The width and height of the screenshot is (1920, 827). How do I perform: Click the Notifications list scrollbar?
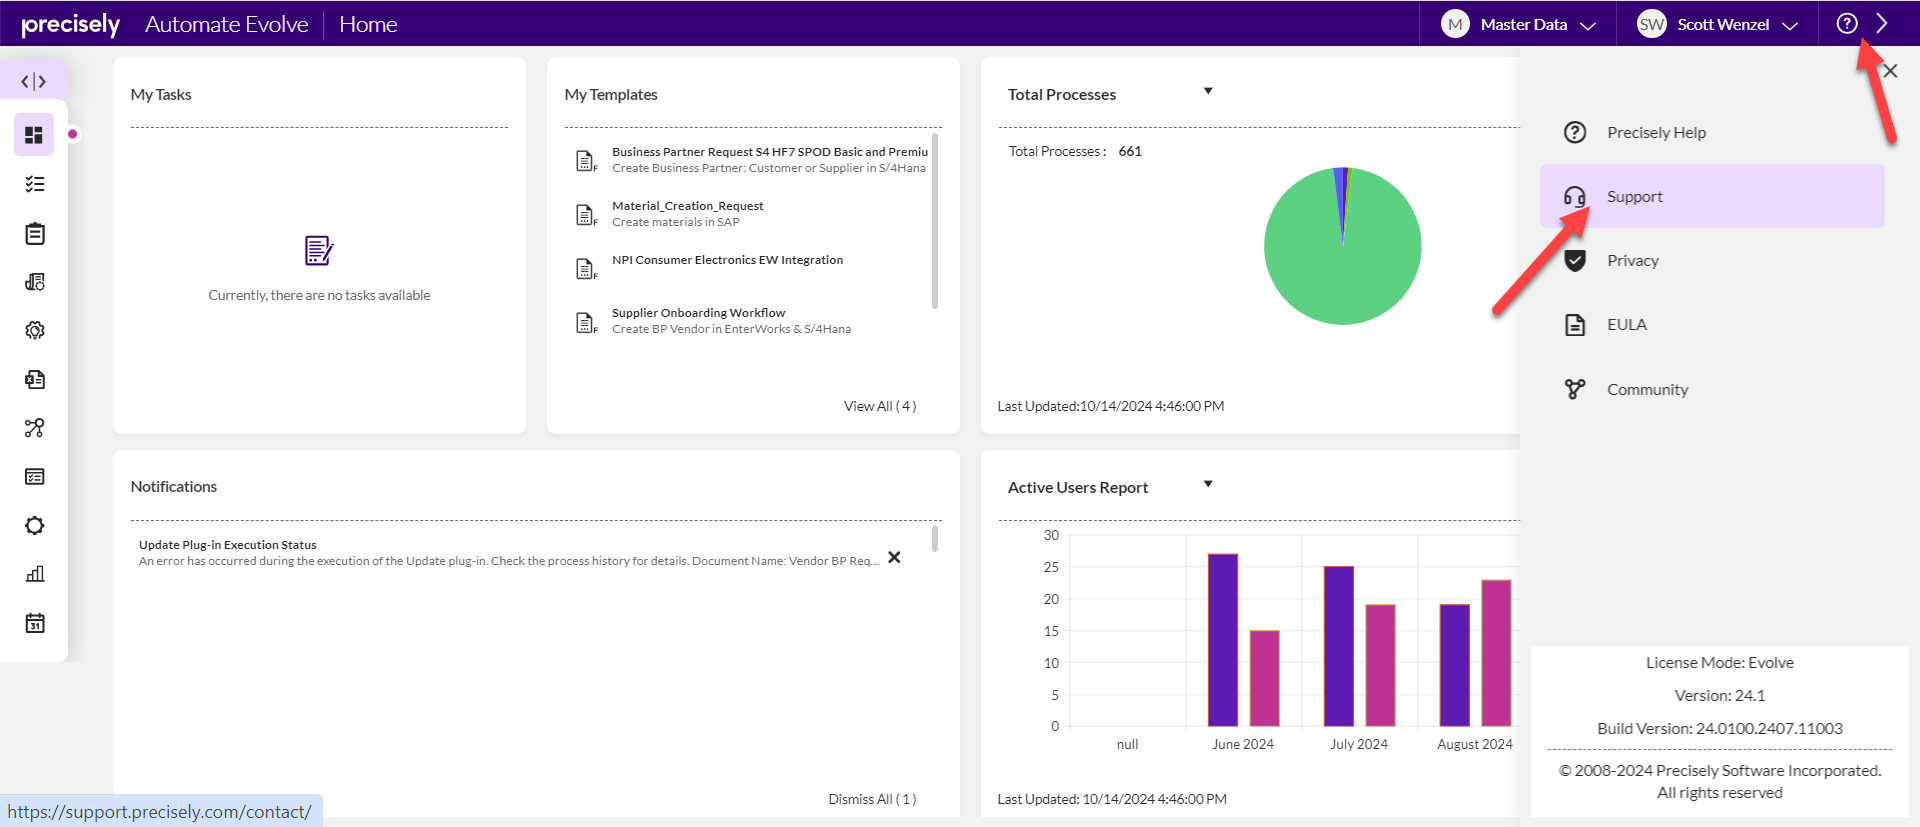point(935,539)
